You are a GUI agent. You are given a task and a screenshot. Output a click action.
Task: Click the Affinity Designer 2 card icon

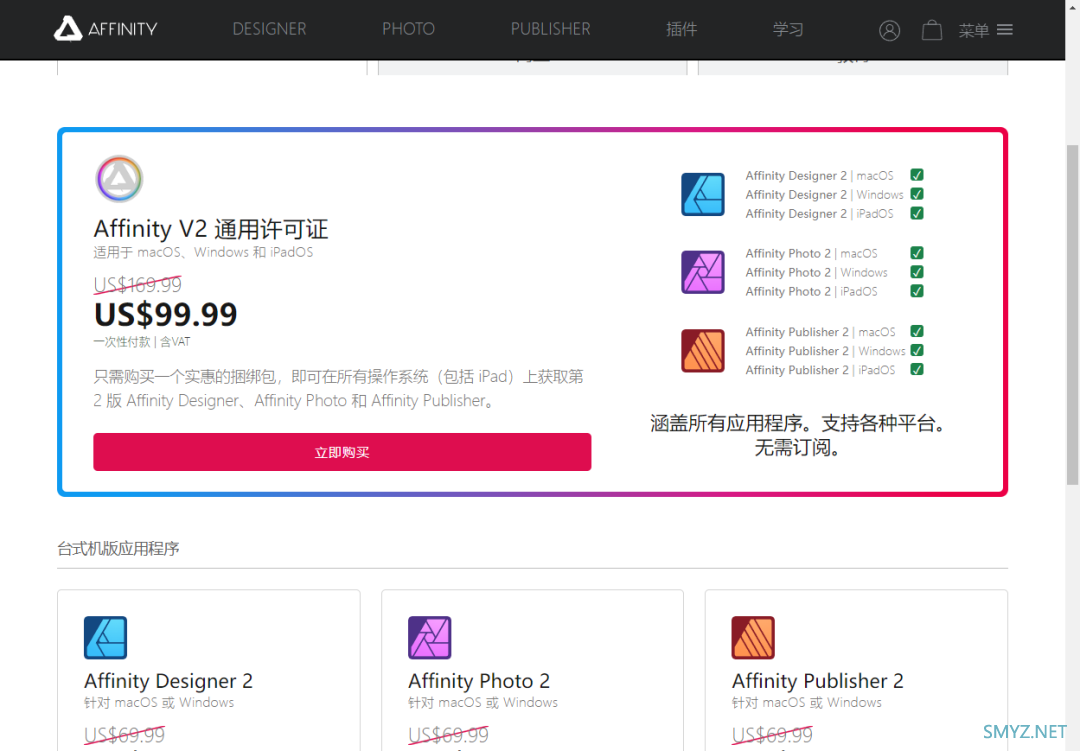pyautogui.click(x=105, y=637)
